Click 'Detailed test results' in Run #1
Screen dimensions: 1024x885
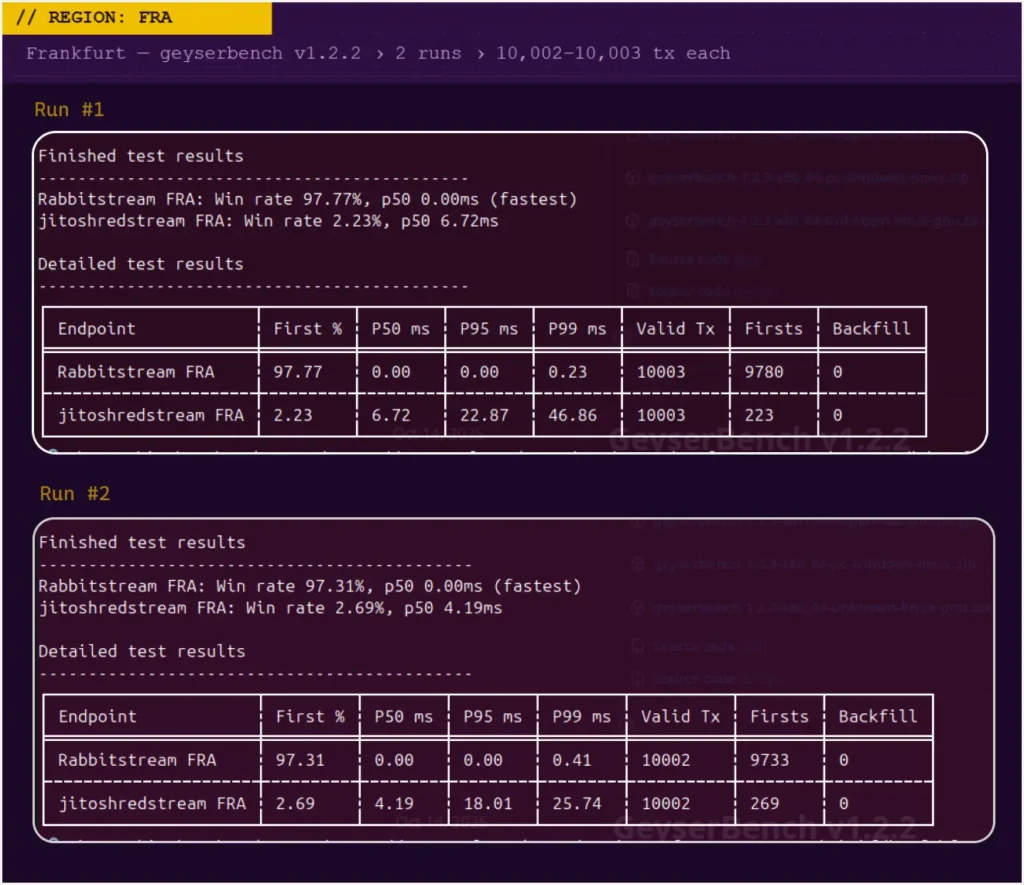tap(140, 264)
